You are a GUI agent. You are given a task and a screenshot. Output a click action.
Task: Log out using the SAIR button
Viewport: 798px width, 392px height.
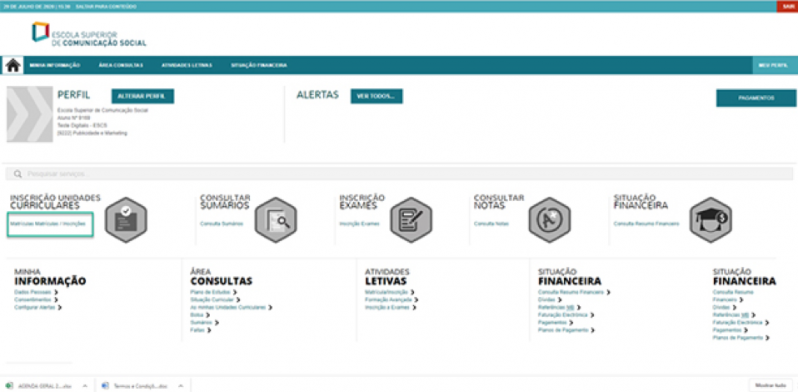[x=787, y=6]
